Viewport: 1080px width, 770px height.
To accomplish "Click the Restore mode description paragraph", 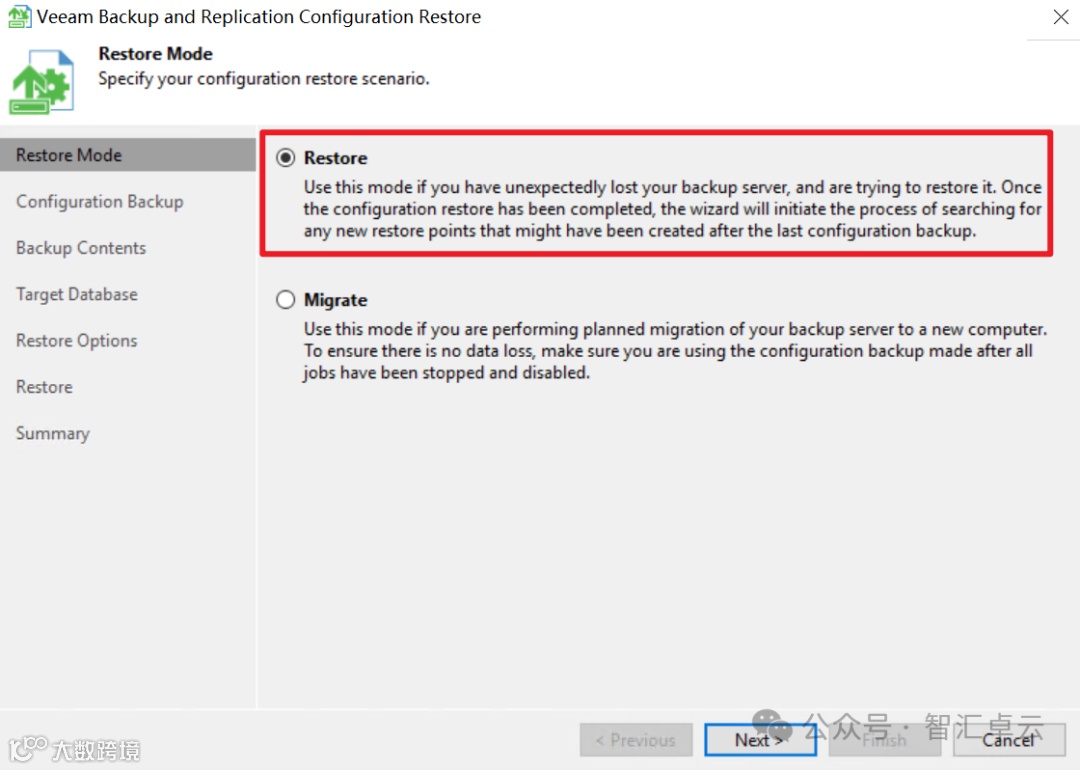I will (x=673, y=209).
